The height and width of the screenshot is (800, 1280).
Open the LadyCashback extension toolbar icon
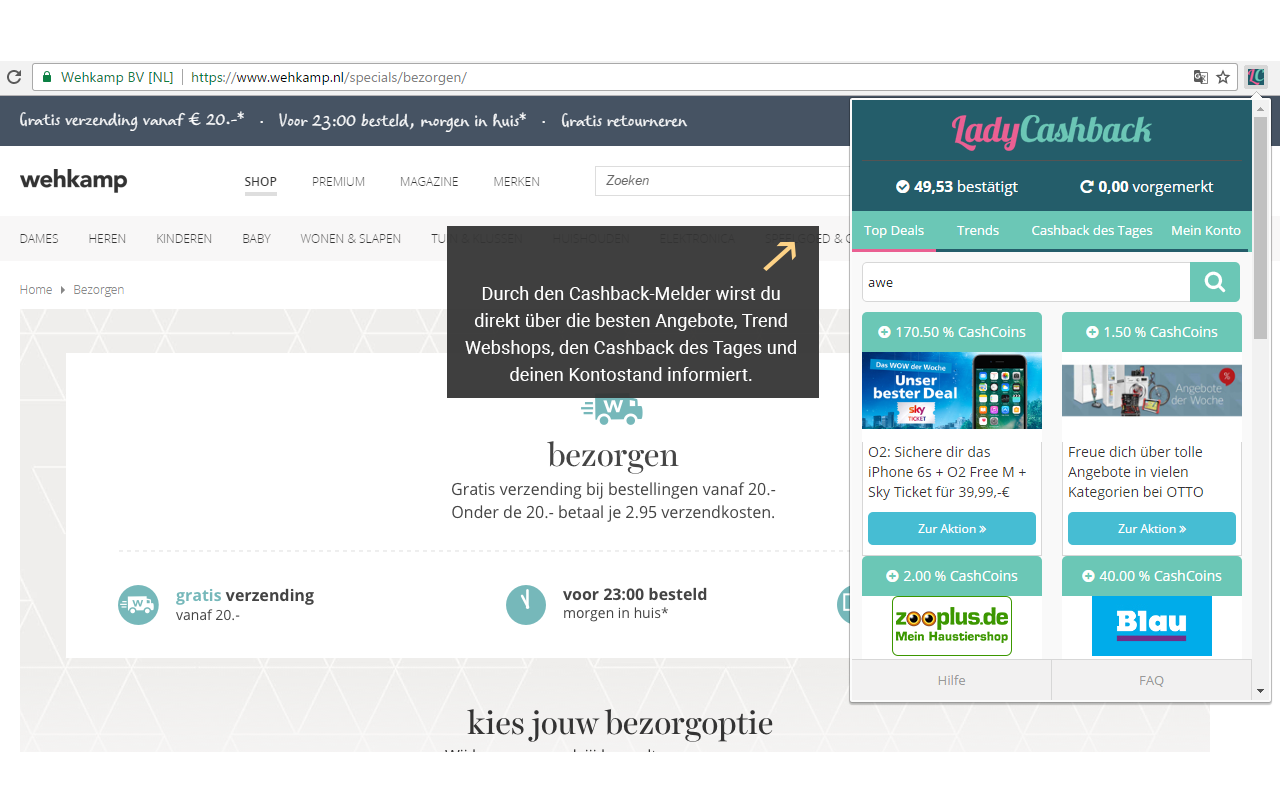(1256, 77)
